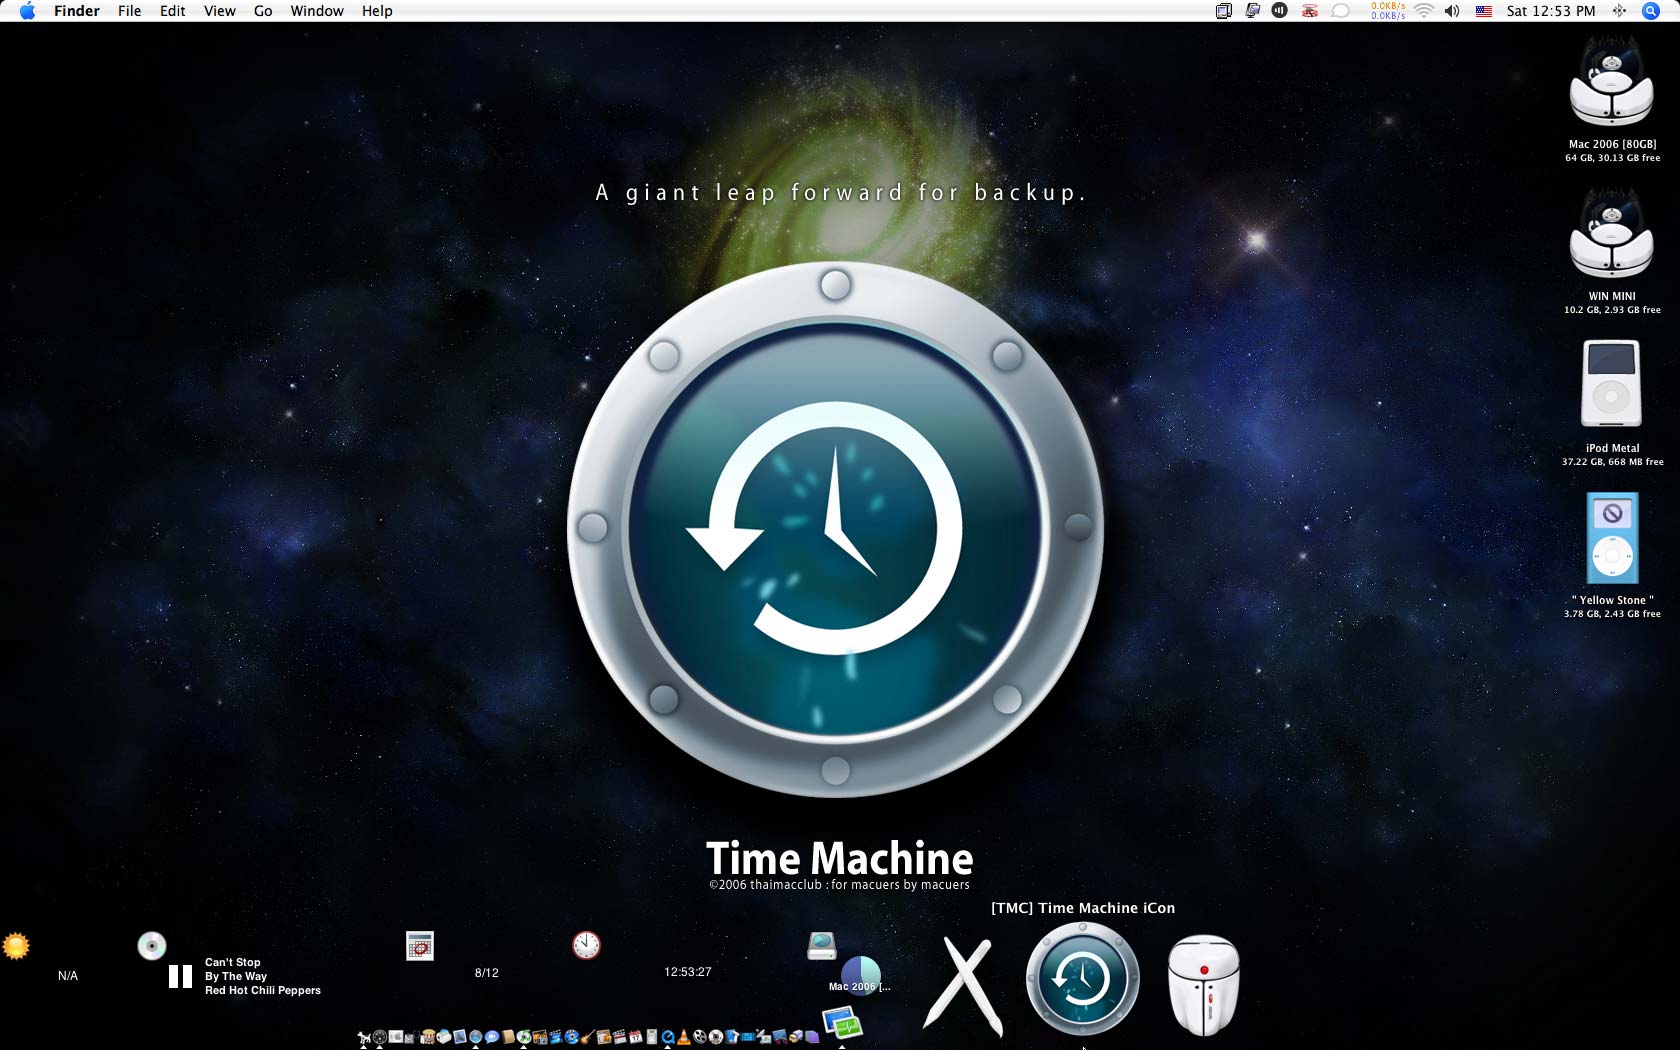Open QuickTime Player in the dock
The height and width of the screenshot is (1050, 1680).
pos(667,1037)
